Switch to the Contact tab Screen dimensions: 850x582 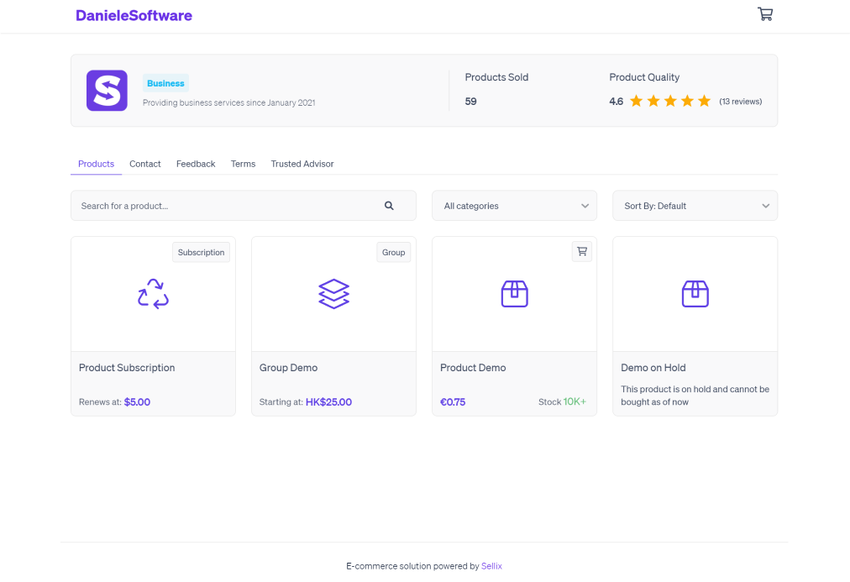tap(145, 164)
